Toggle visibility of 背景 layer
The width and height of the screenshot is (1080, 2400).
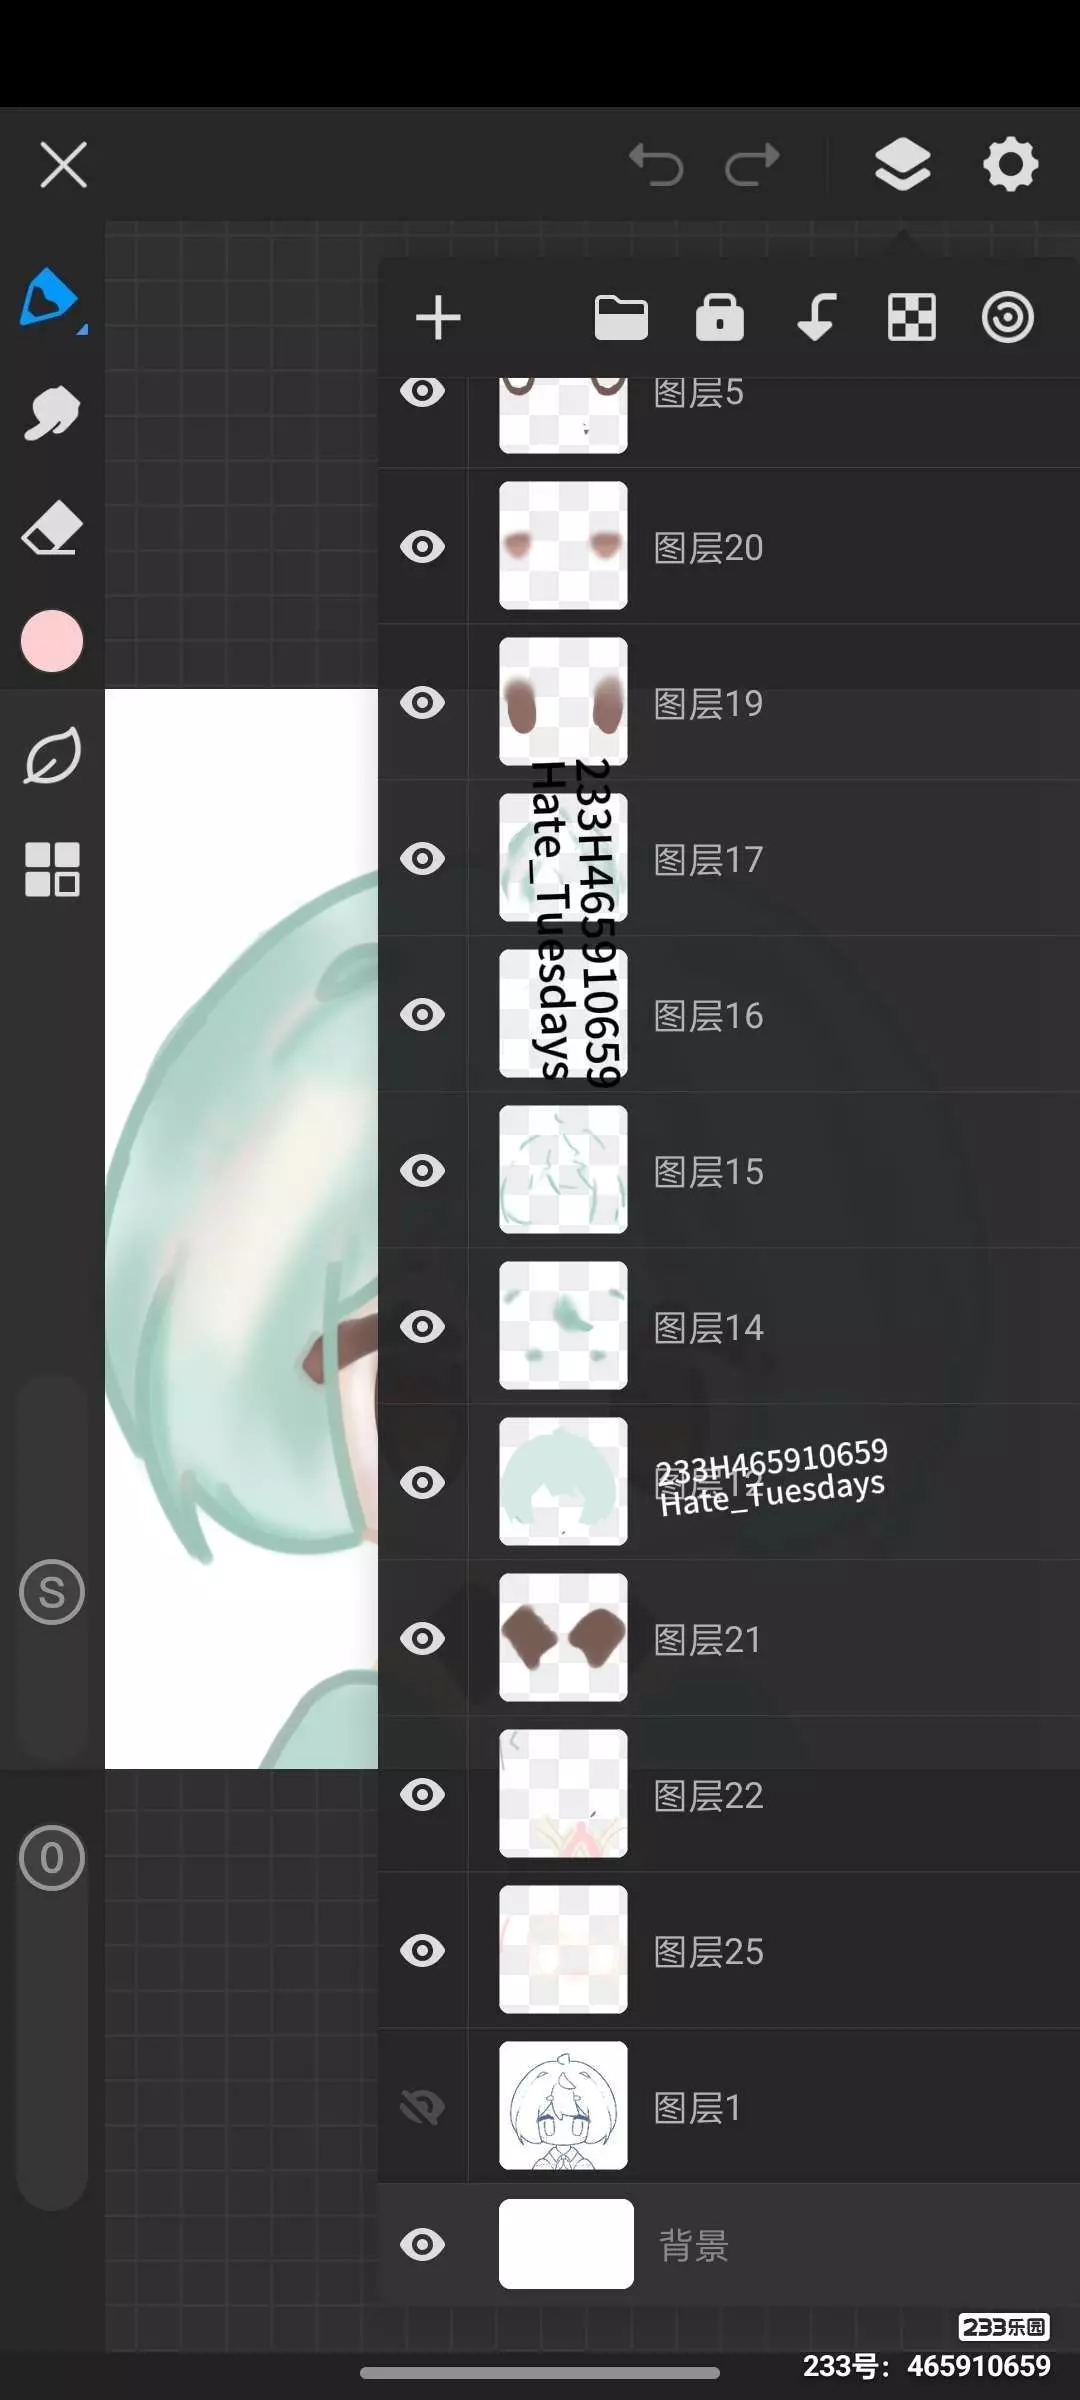tap(422, 2245)
